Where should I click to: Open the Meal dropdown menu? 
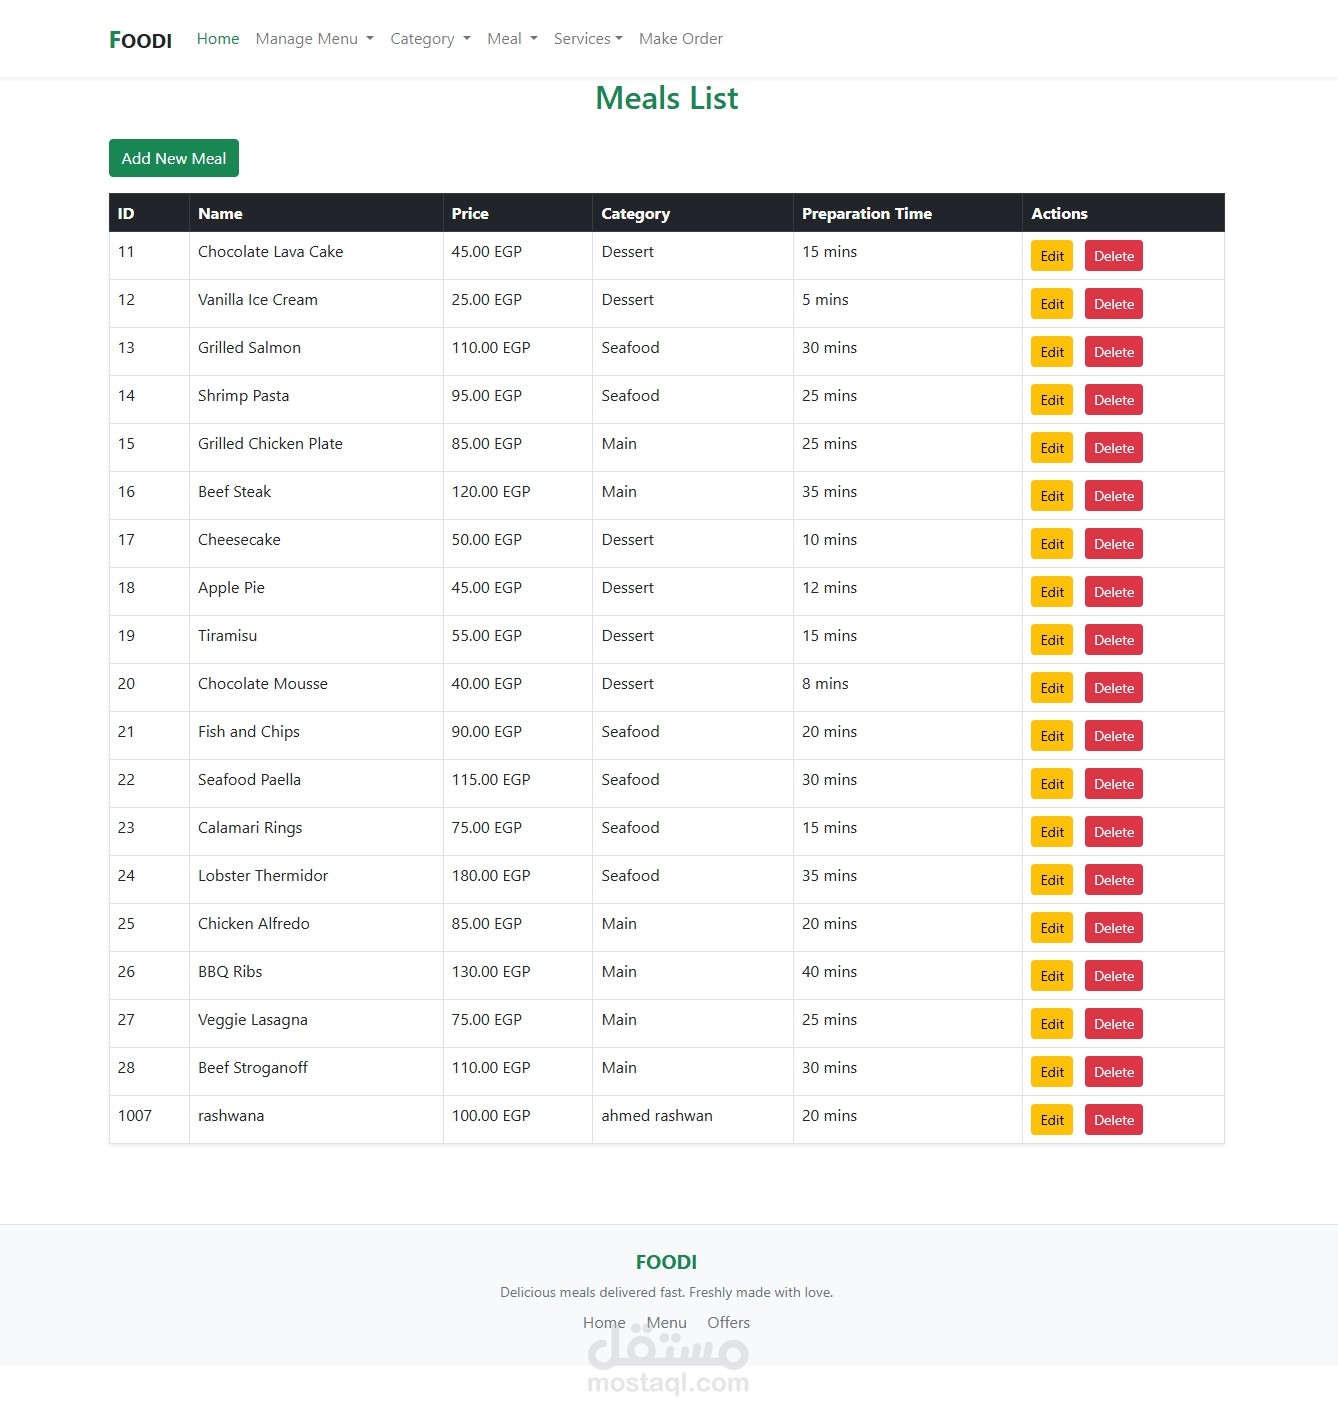coord(512,39)
